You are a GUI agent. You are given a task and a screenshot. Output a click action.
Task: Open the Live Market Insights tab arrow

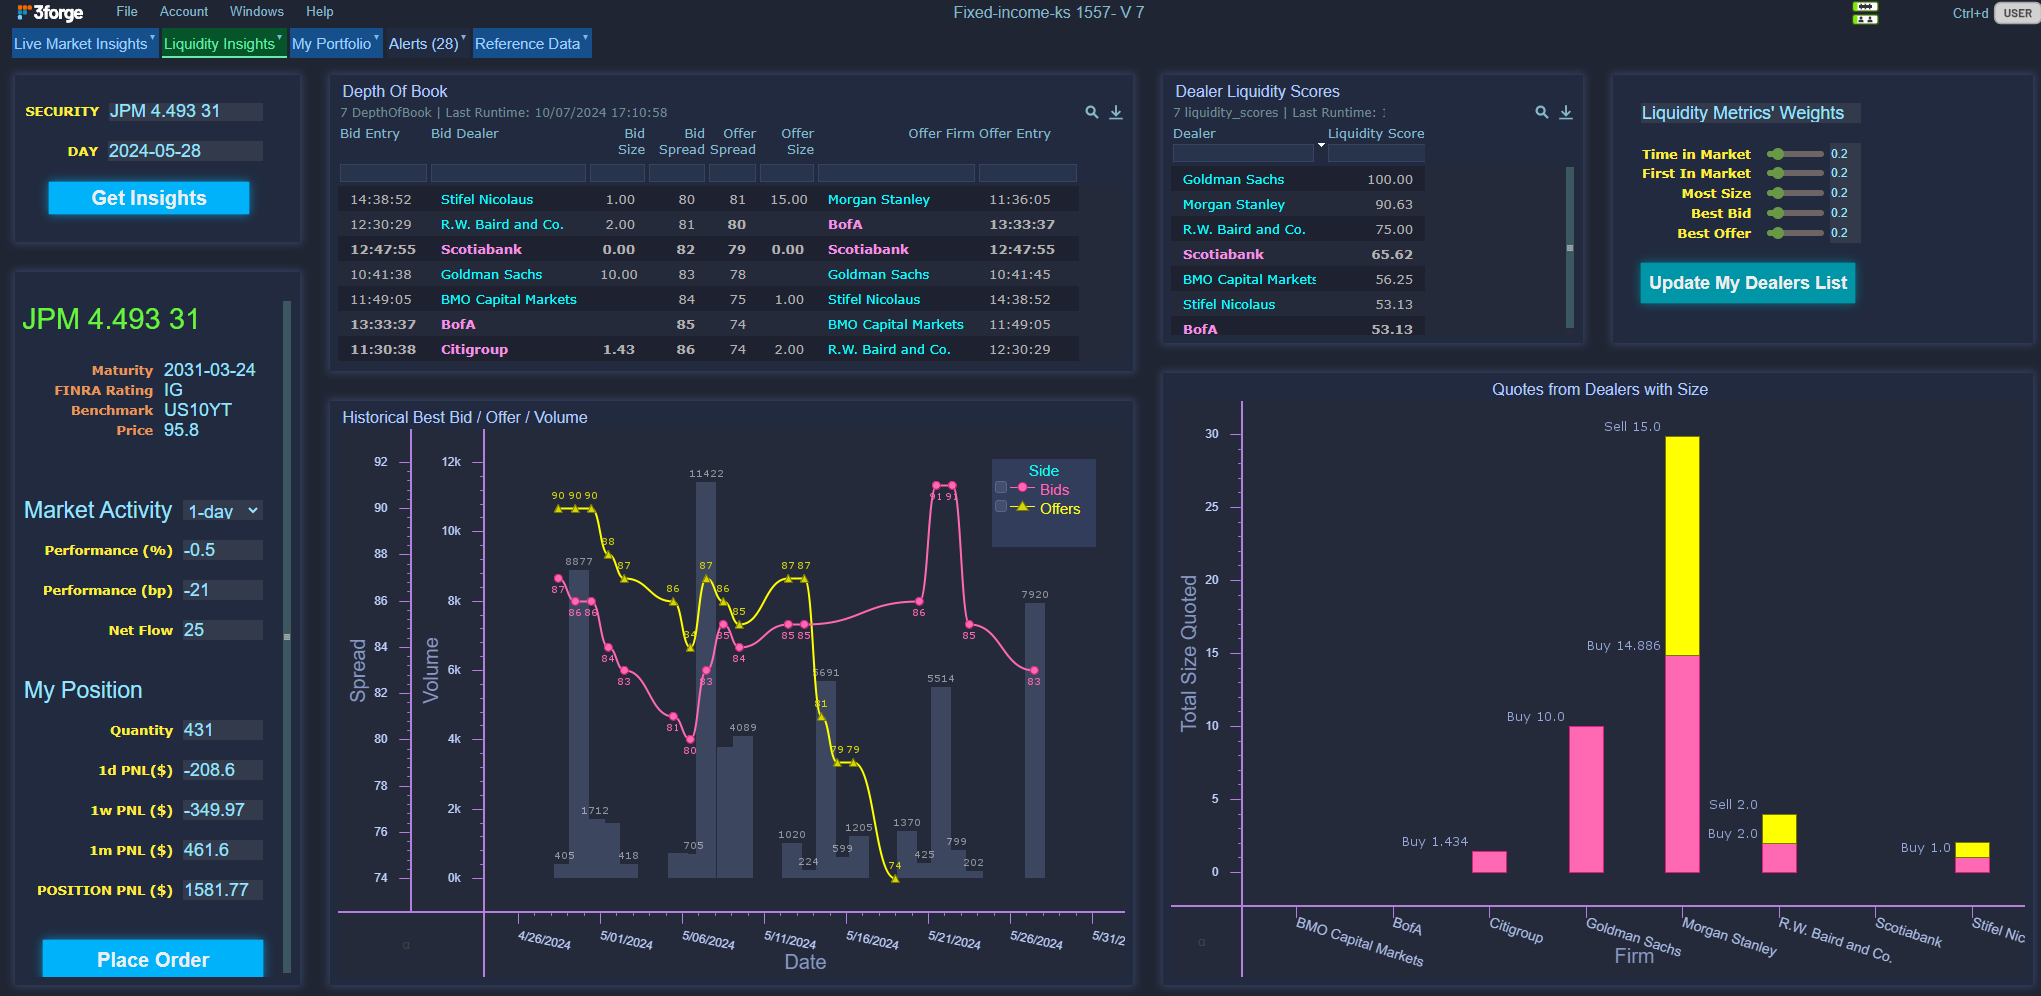tap(153, 37)
